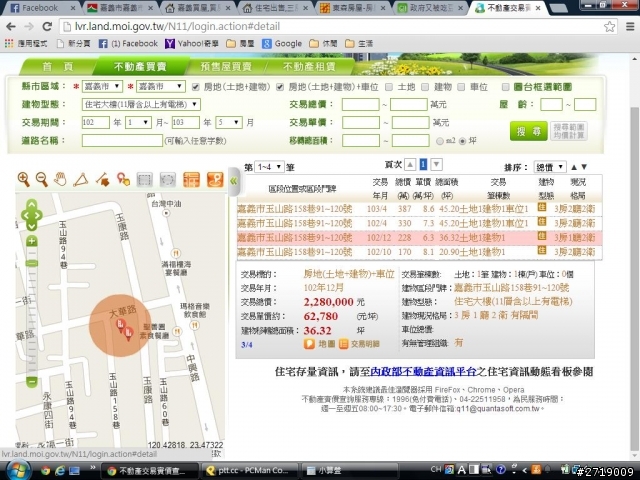Click the orange map locate icon
Image resolution: width=640 pixels, height=480 pixels.
pos(215,180)
